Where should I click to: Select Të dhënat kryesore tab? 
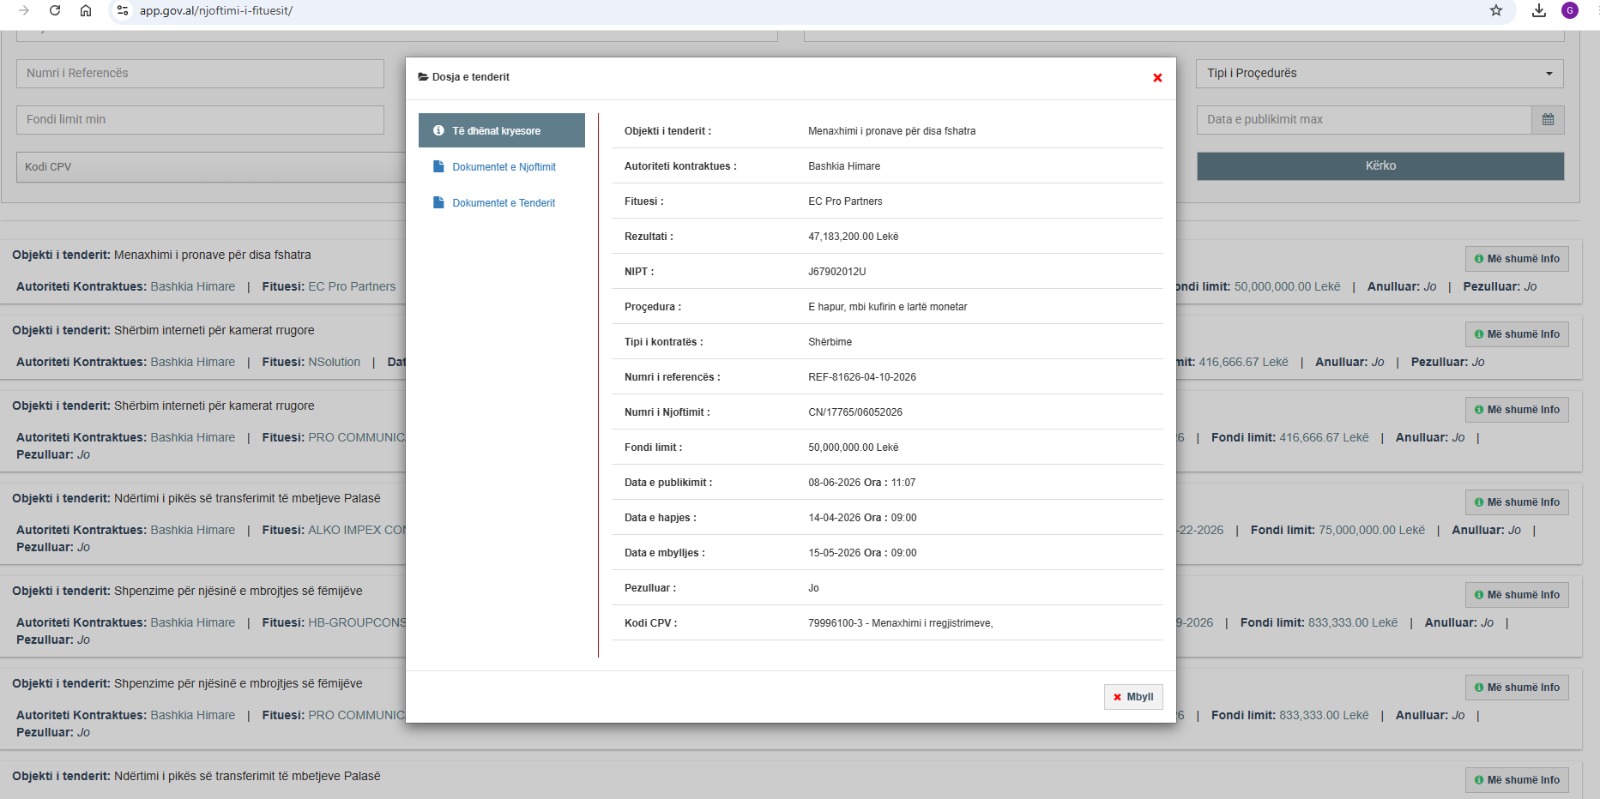pyautogui.click(x=502, y=130)
